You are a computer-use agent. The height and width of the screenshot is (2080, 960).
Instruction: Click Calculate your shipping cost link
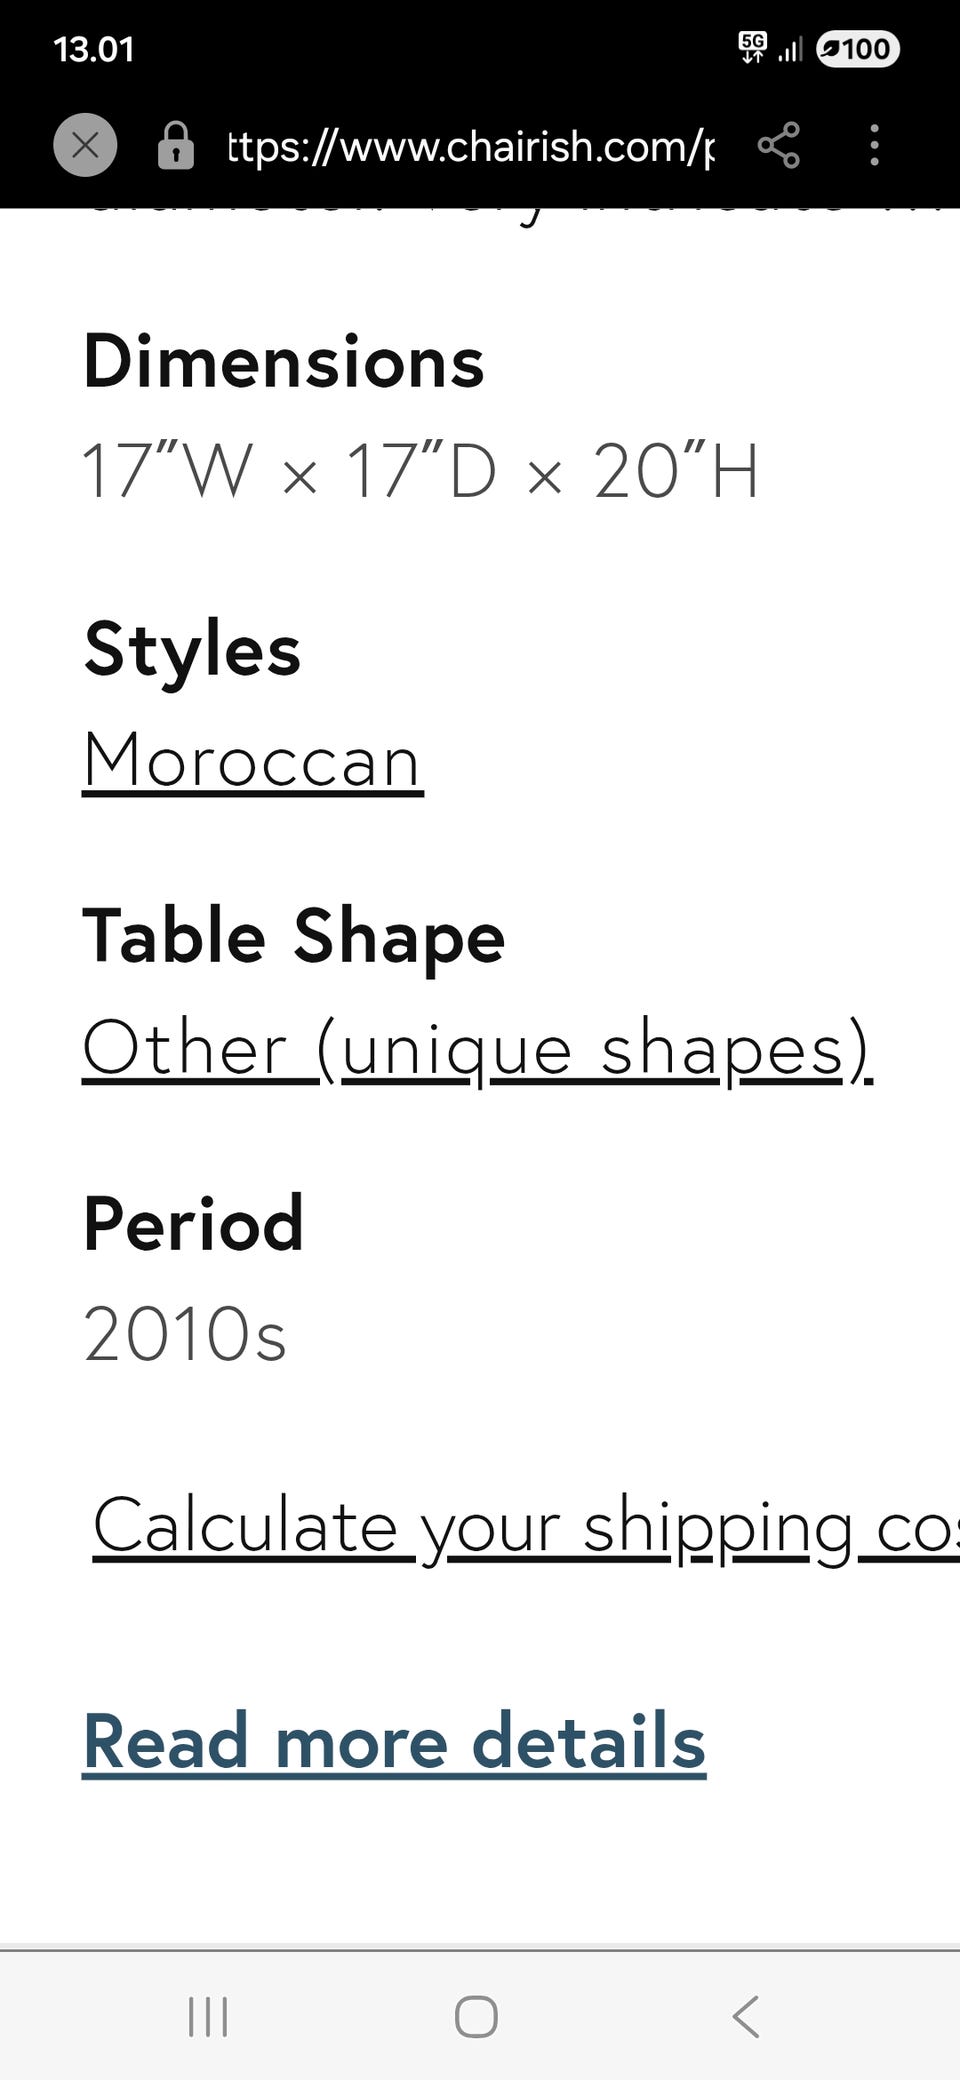pos(525,1527)
